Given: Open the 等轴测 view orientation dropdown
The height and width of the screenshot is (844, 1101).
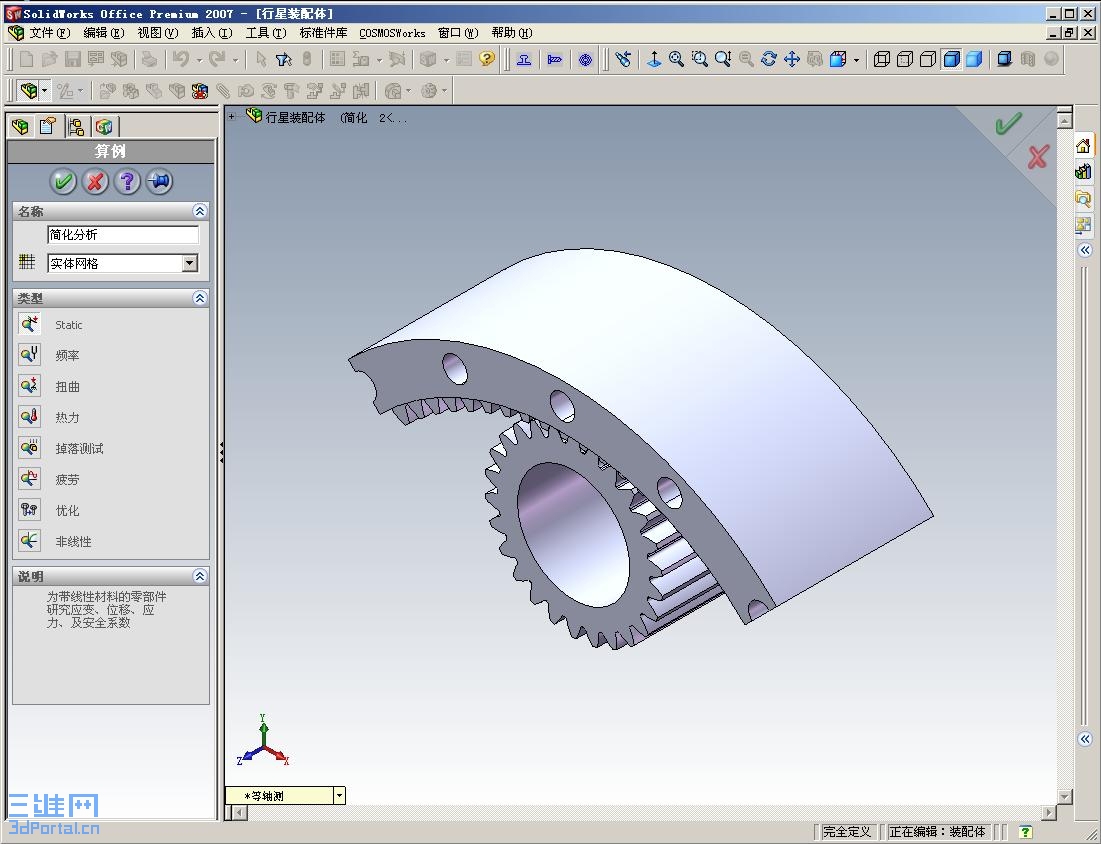Looking at the screenshot, I should 339,796.
